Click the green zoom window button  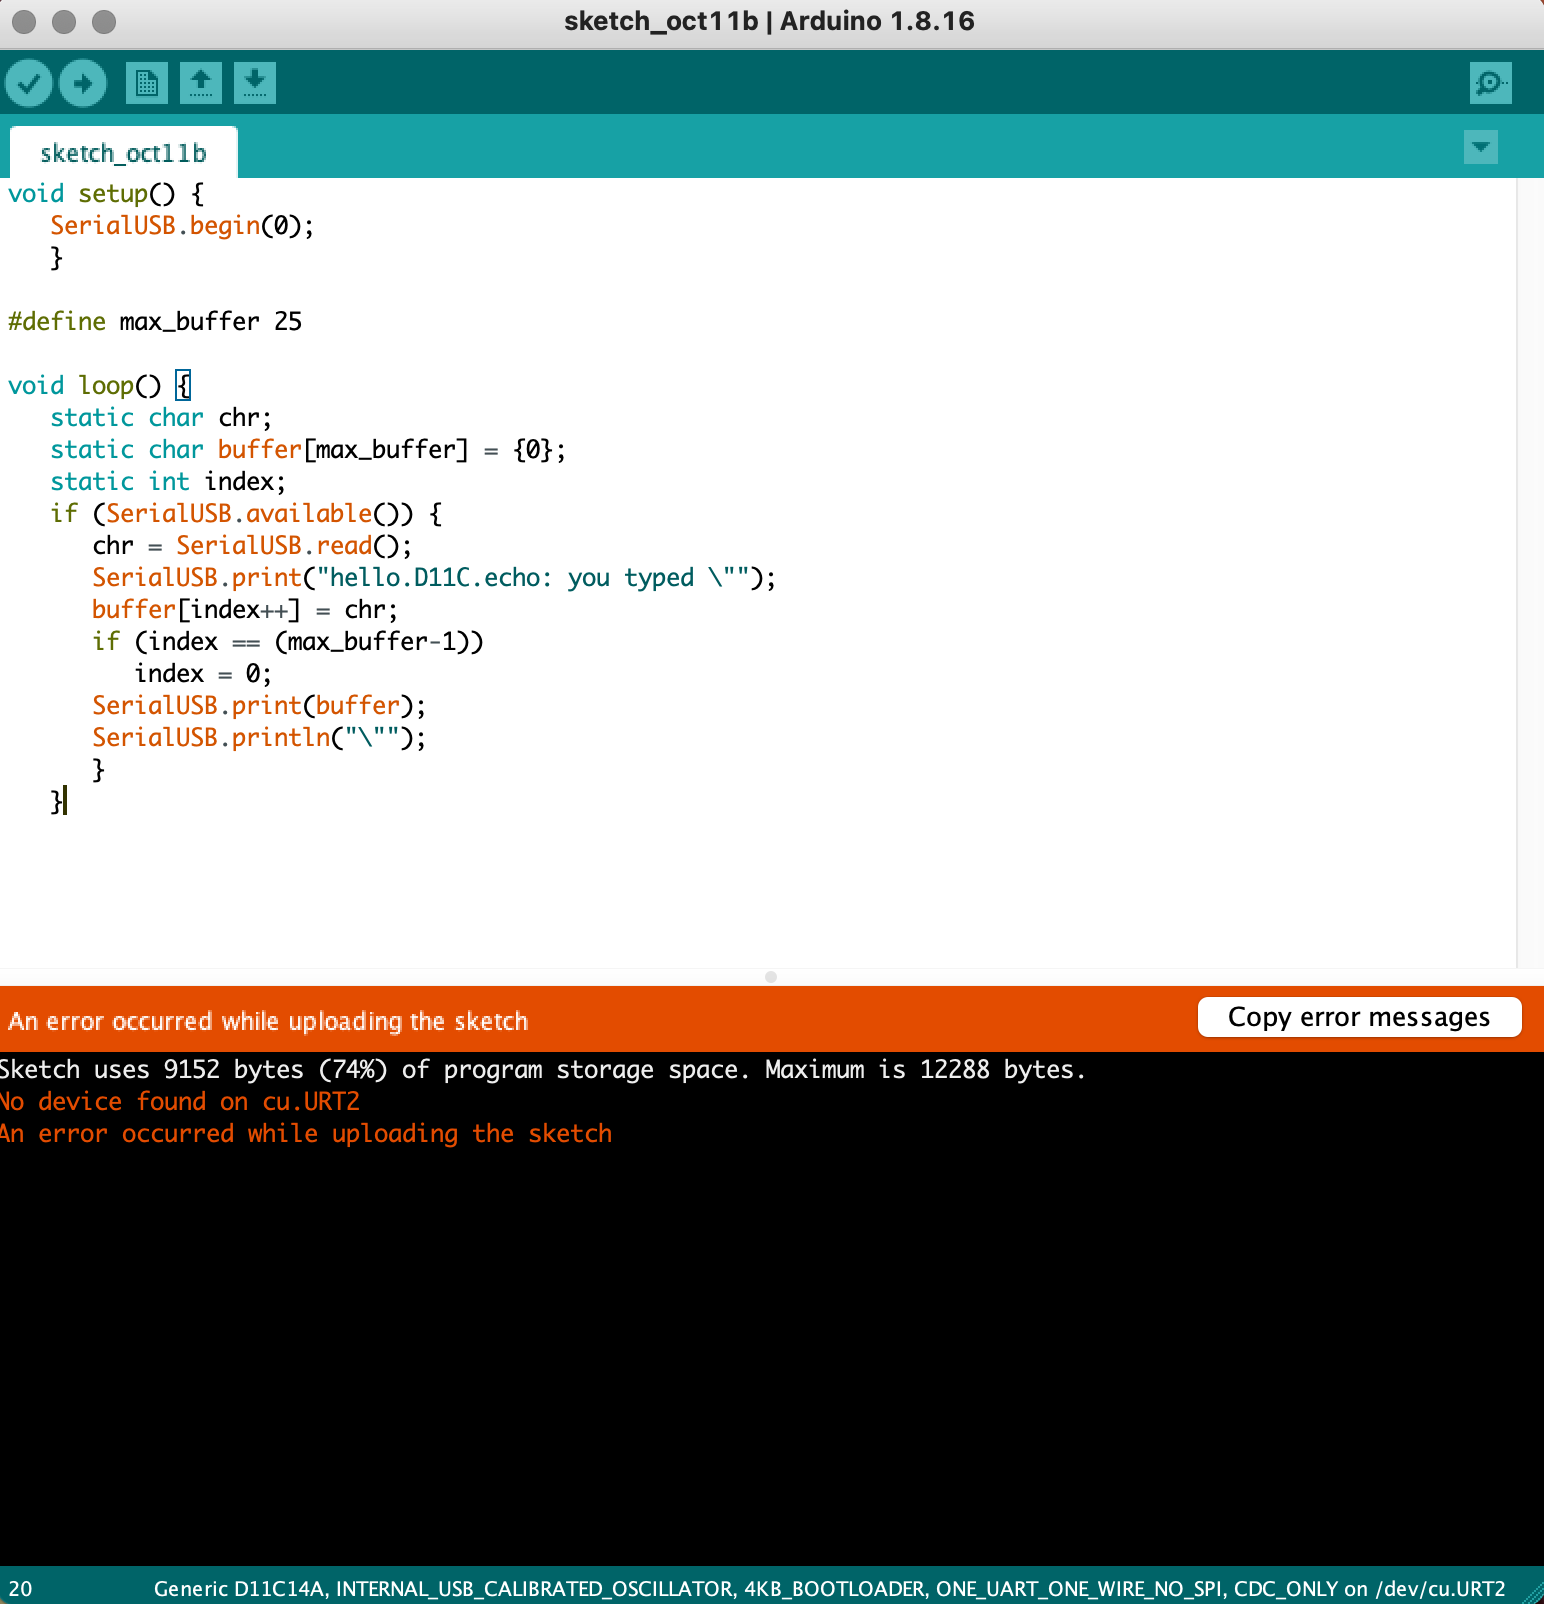(x=104, y=21)
